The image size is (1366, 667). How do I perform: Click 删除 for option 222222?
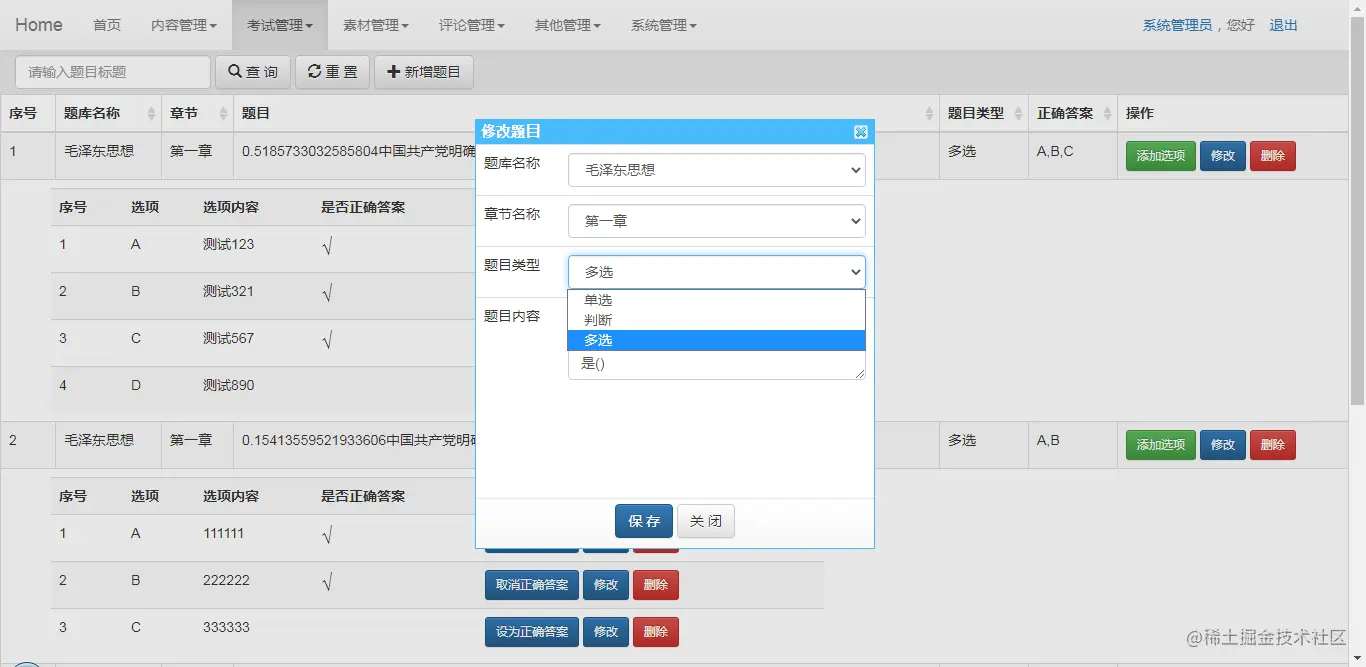pos(656,585)
